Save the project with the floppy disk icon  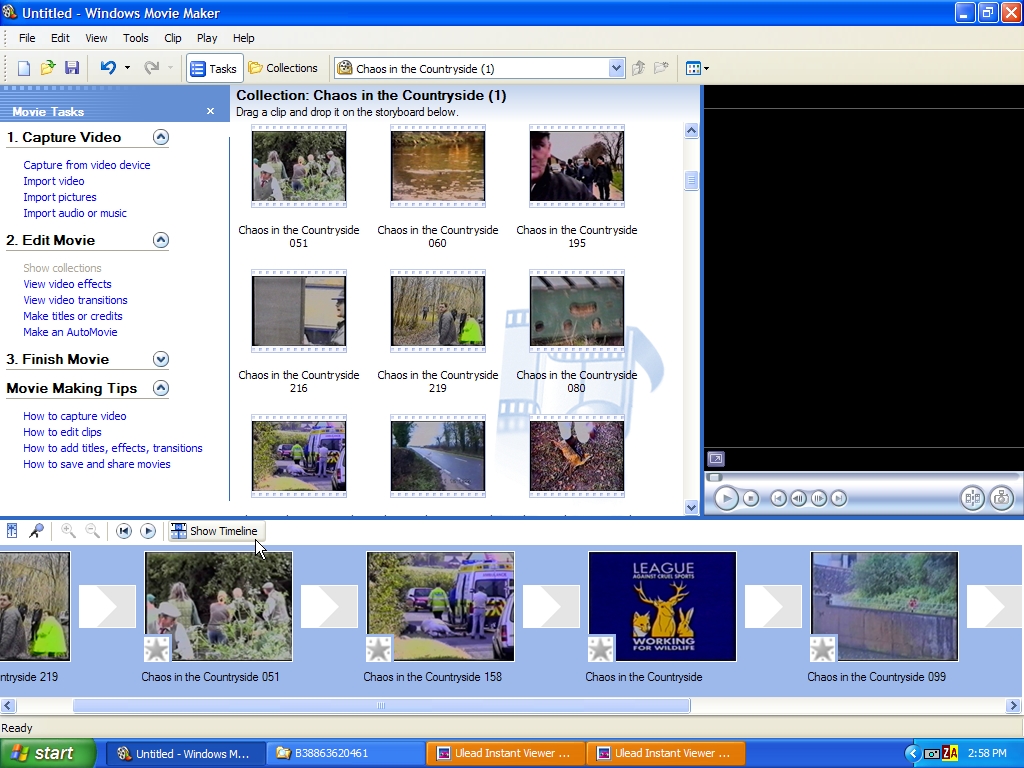(72, 68)
